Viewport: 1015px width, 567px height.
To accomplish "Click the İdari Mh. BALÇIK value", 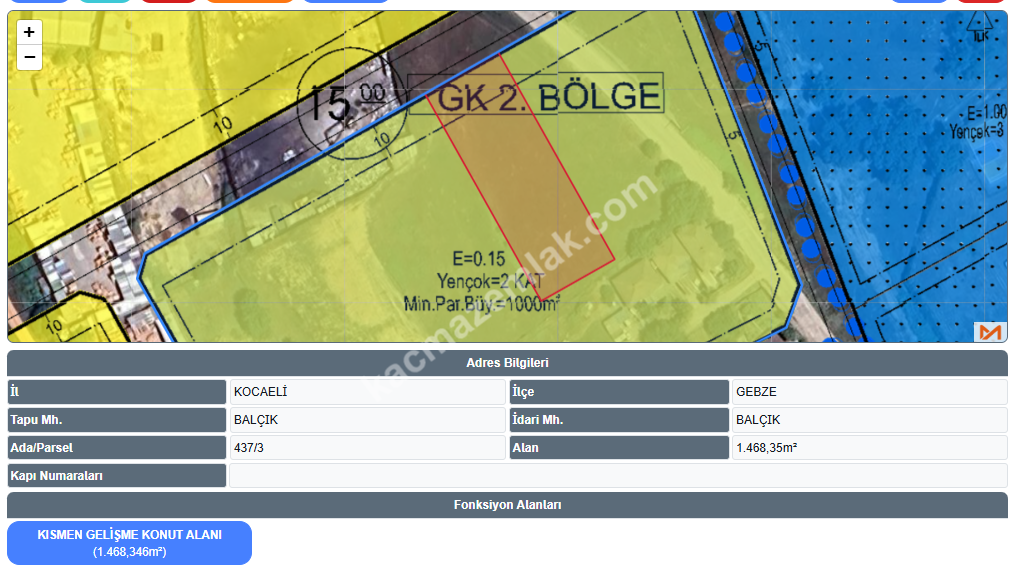I will [868, 420].
